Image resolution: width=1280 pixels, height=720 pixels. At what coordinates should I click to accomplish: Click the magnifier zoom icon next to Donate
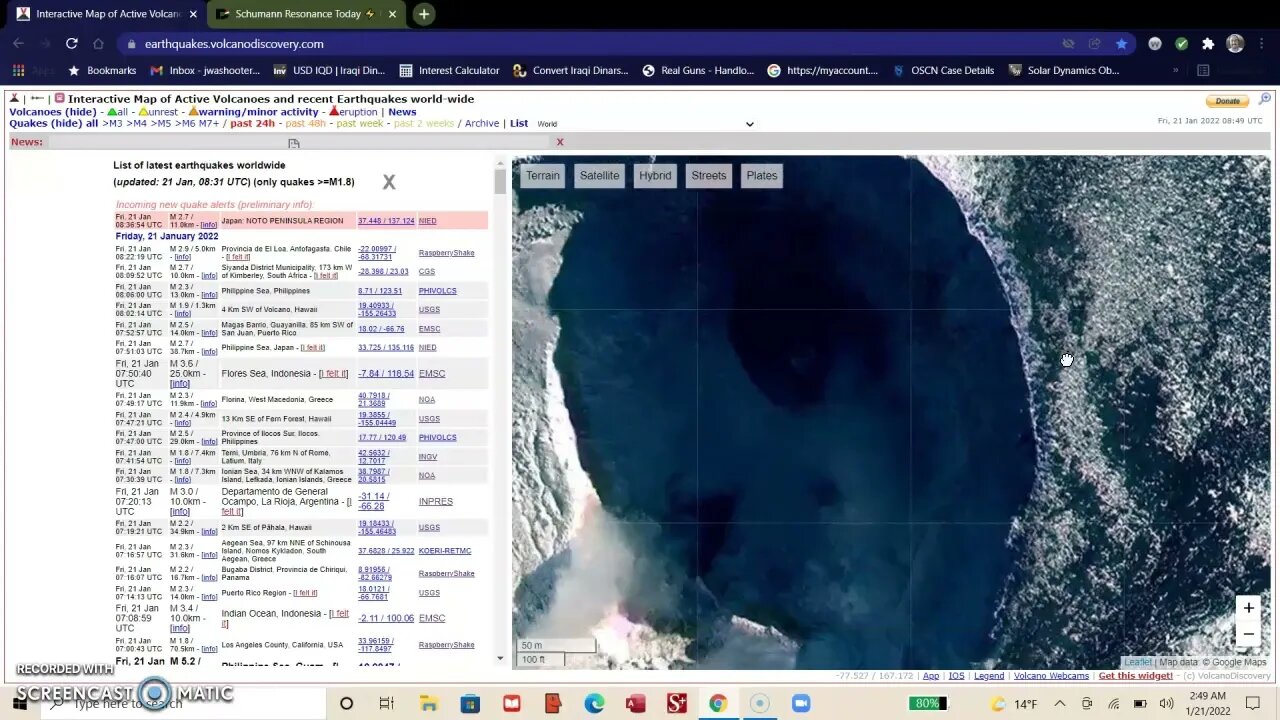coord(1265,99)
